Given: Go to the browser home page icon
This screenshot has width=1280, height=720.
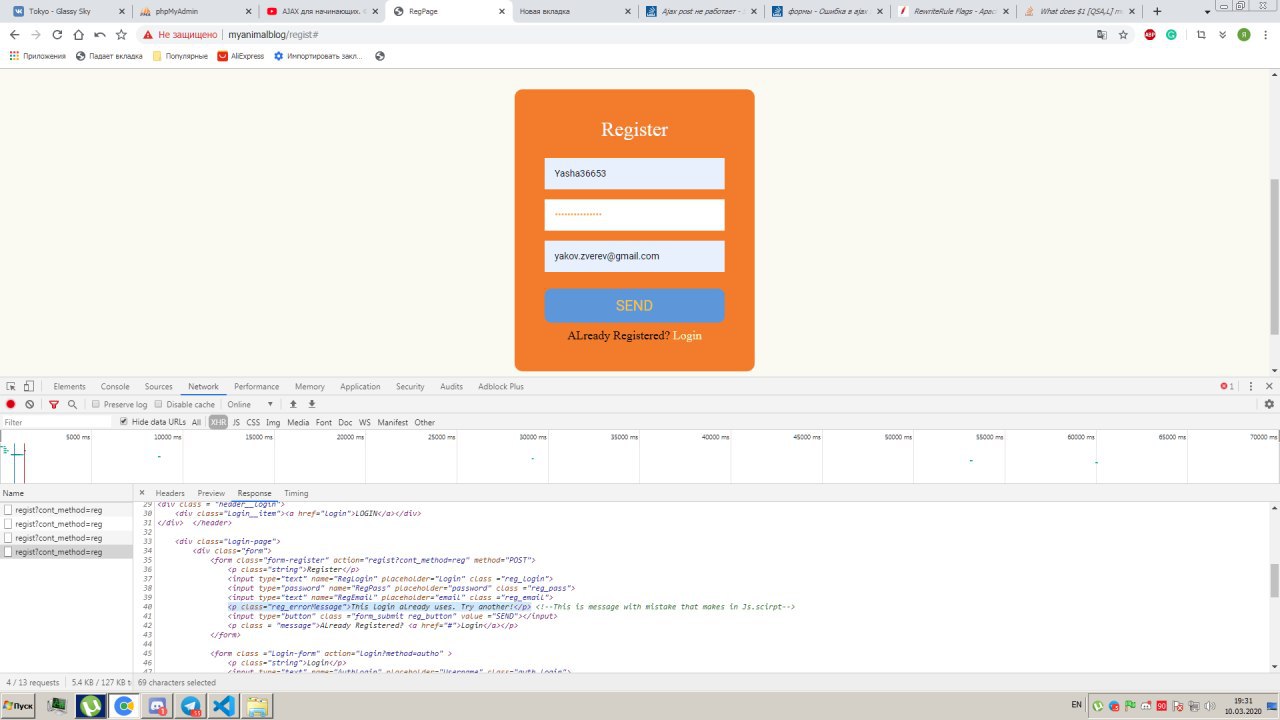Looking at the screenshot, I should tap(78, 34).
